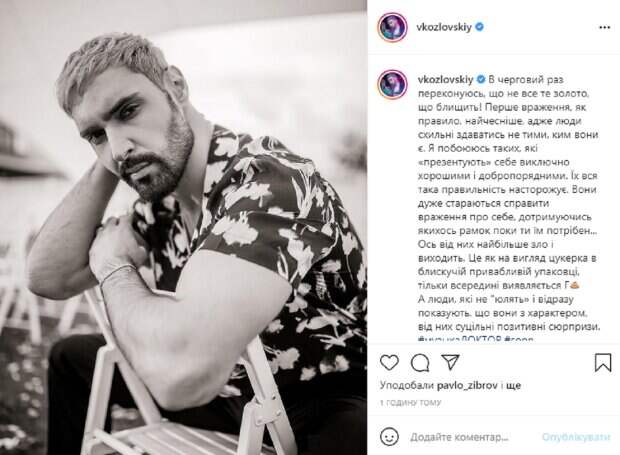Viewport: 620px width, 455px height.
Task: Open the three-dots more options menu
Action: point(605,27)
